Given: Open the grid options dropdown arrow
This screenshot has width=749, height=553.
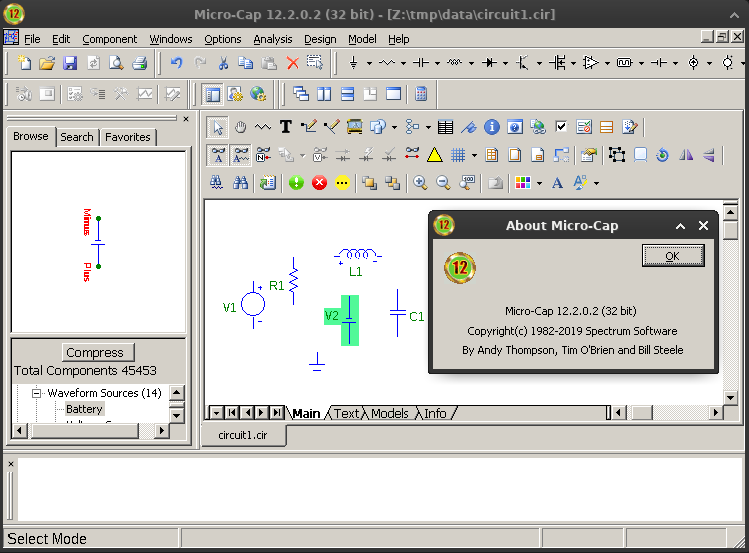Looking at the screenshot, I should coord(474,155).
